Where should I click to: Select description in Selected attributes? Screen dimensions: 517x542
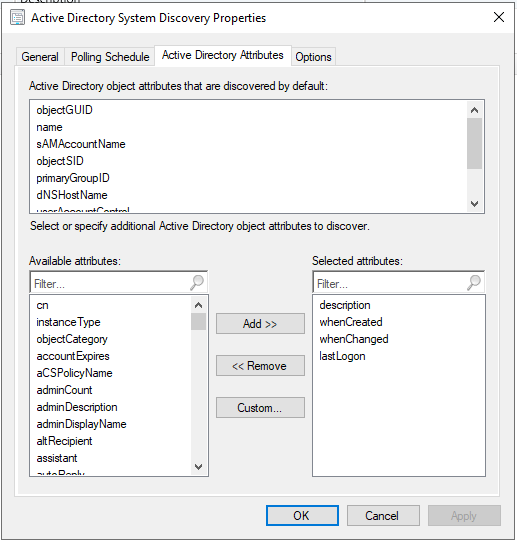pyautogui.click(x=345, y=305)
